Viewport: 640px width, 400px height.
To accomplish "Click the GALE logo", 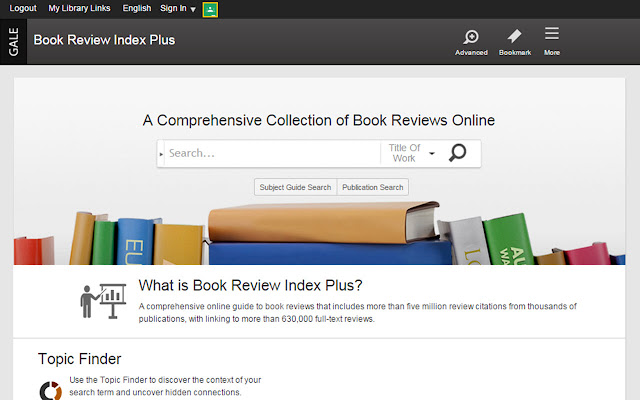I will point(13,42).
